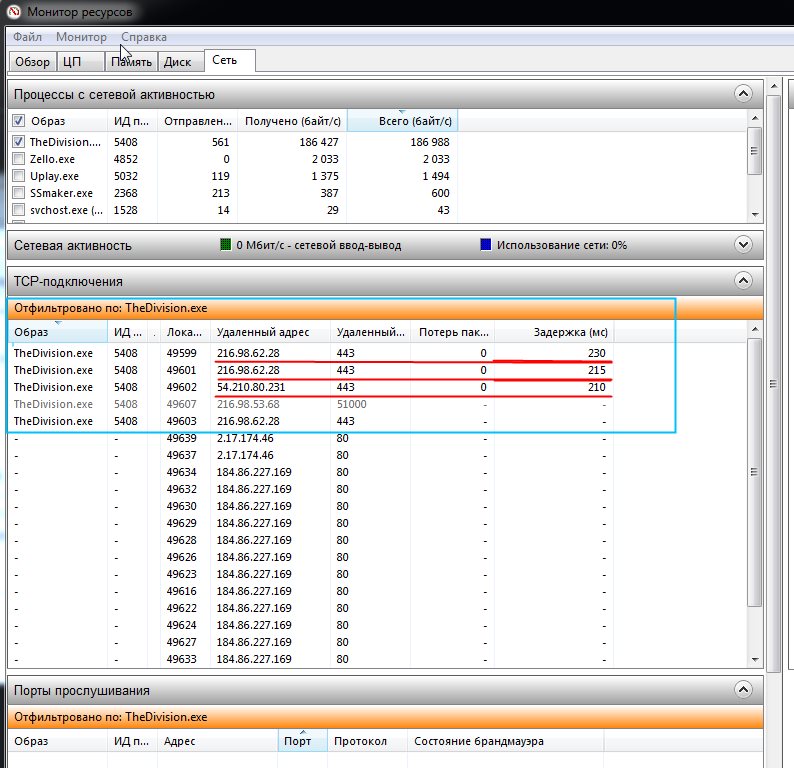
Task: Collapse the Порты прослушивания section
Action: click(742, 690)
